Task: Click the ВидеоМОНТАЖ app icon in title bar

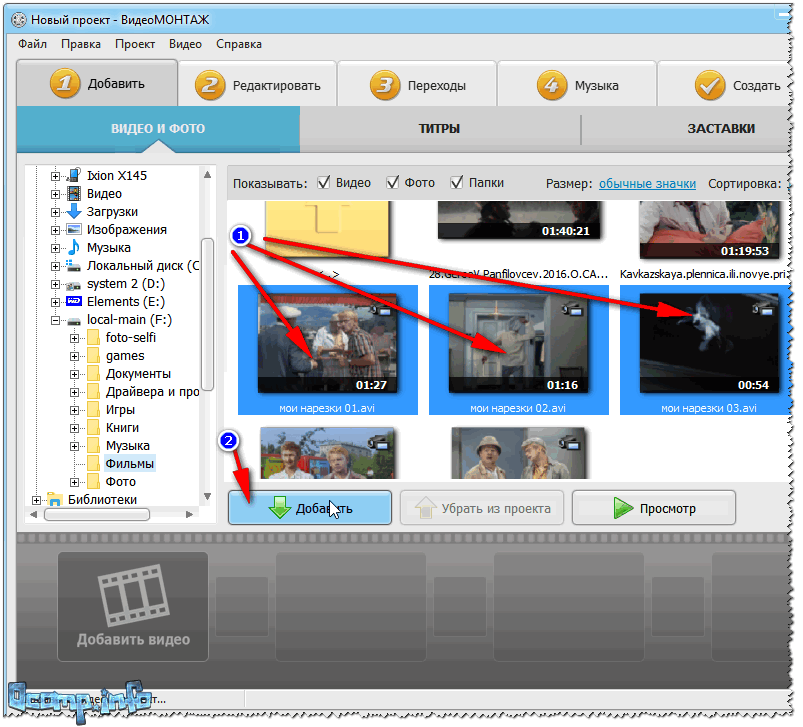Action: coord(19,20)
